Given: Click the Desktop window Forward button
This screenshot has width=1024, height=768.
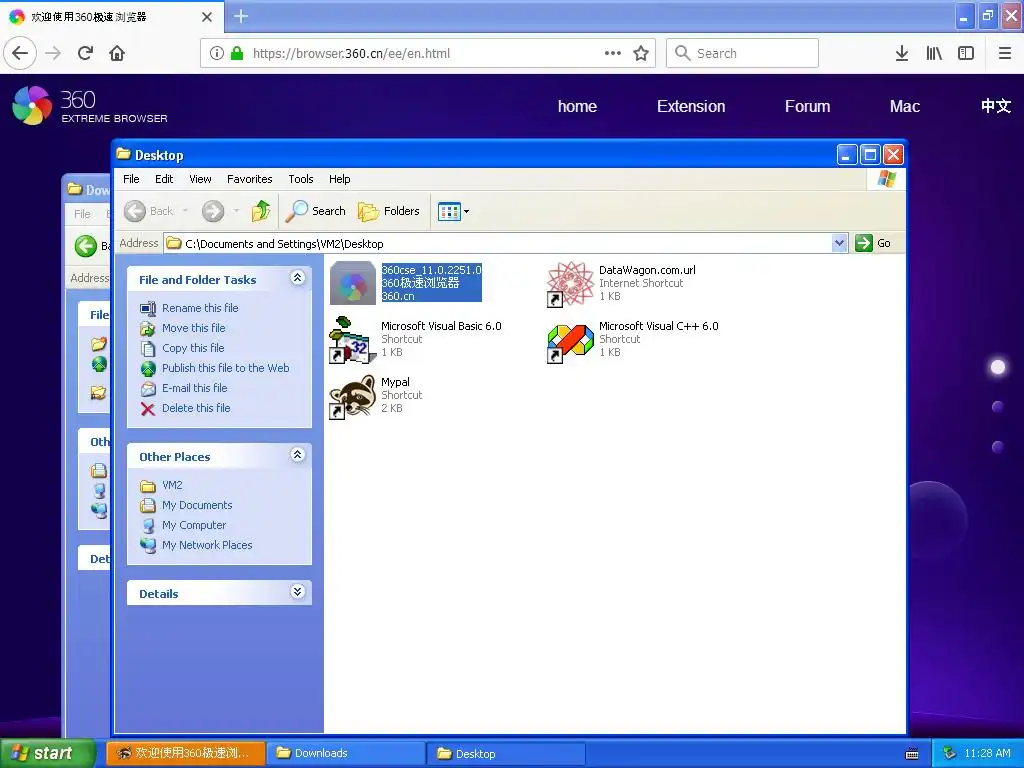Looking at the screenshot, I should click(213, 211).
